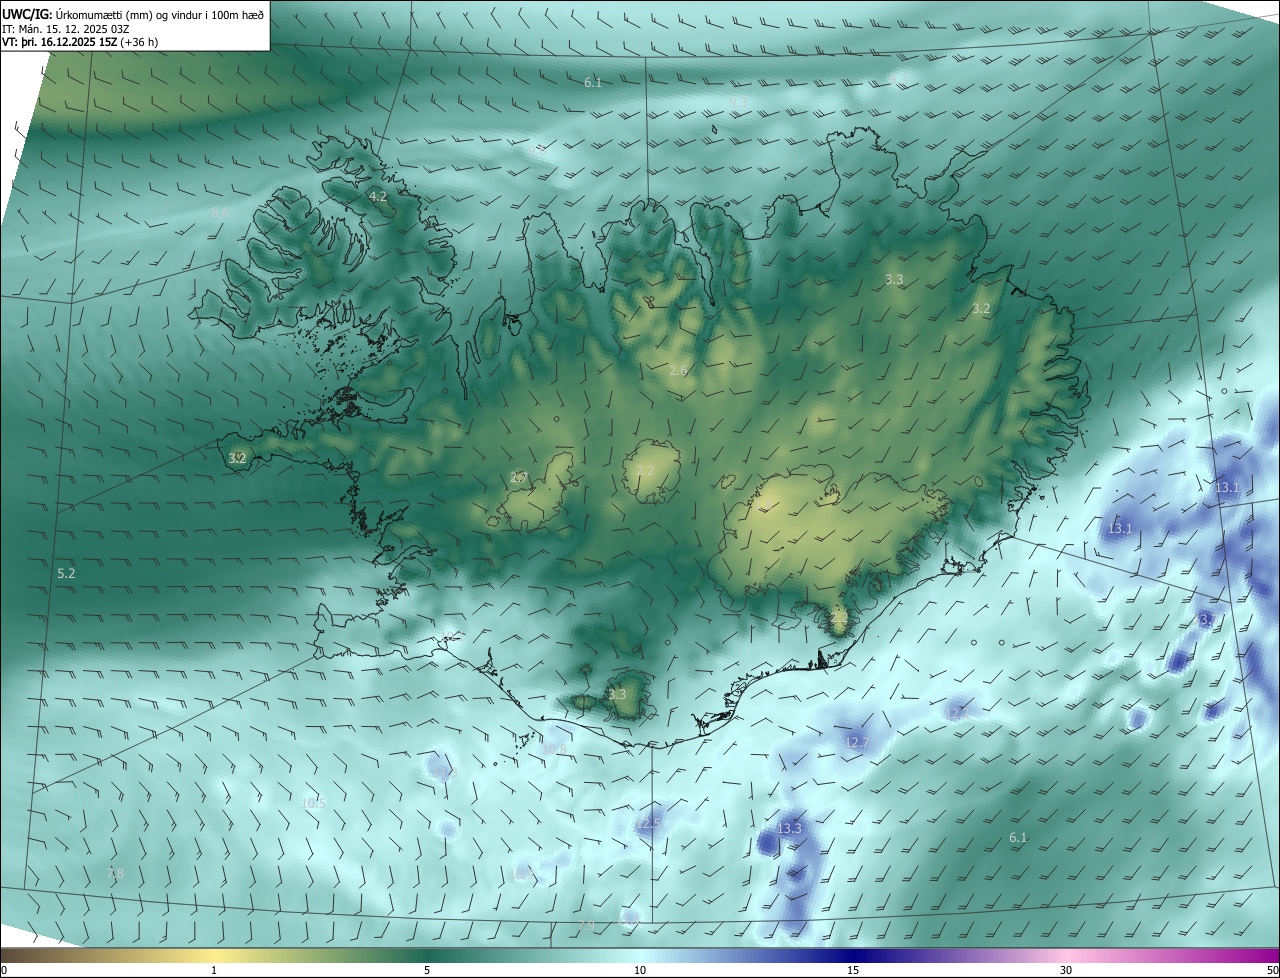1280x978 pixels.
Task: Click the color scale tick label 15
Action: coord(853,971)
